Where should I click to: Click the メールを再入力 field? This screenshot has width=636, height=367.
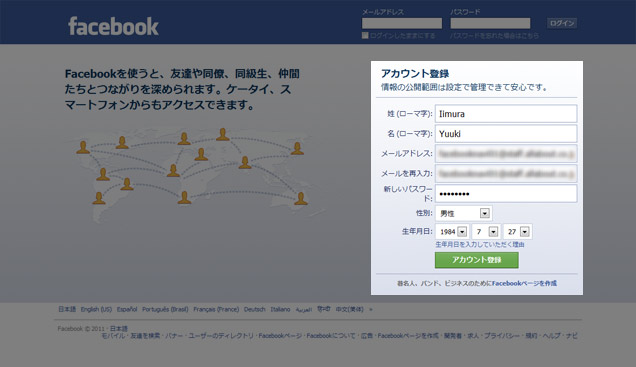point(506,173)
